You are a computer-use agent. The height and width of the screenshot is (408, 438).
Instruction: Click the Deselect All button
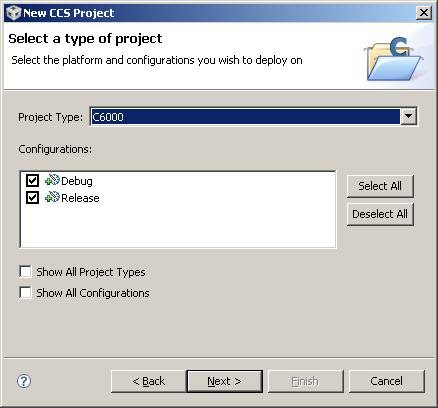380,214
